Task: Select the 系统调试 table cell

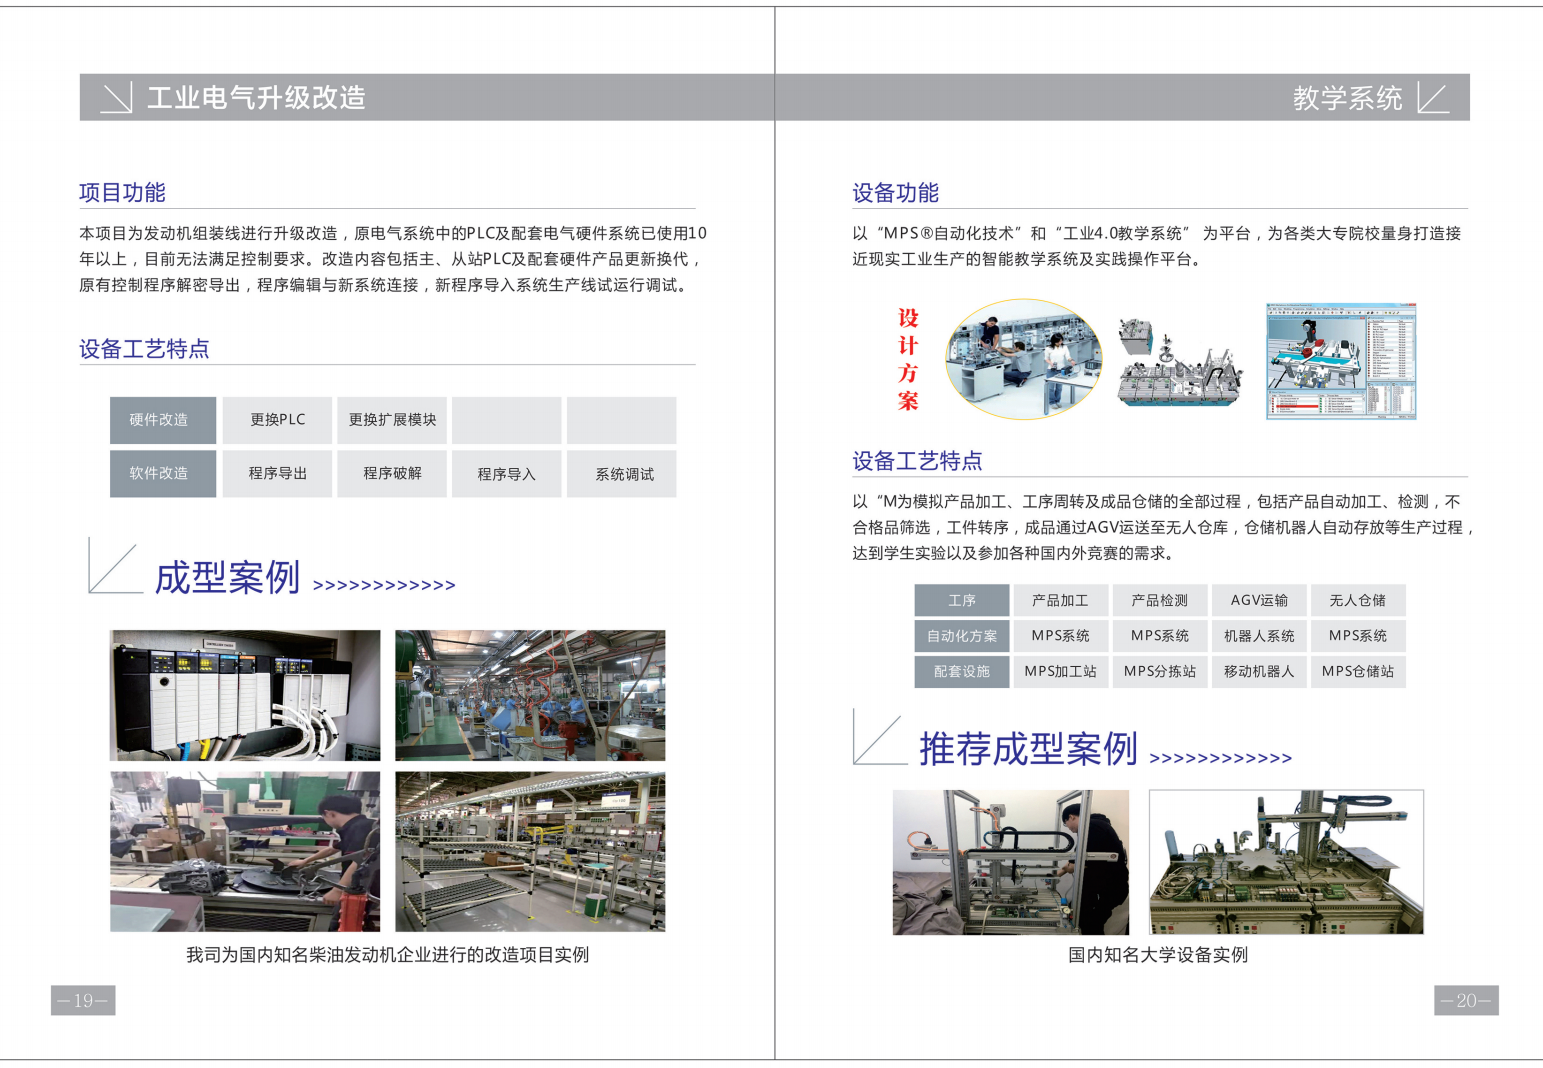Action: (x=621, y=474)
